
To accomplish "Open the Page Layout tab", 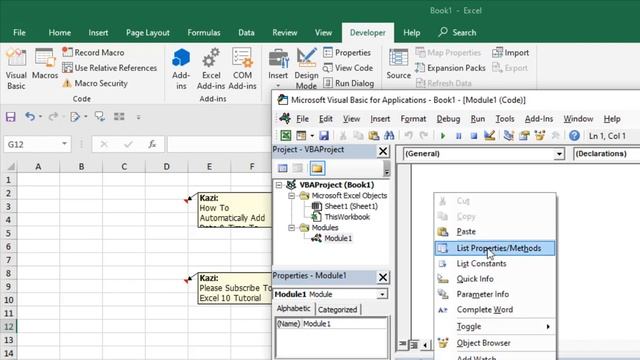I will point(148,33).
